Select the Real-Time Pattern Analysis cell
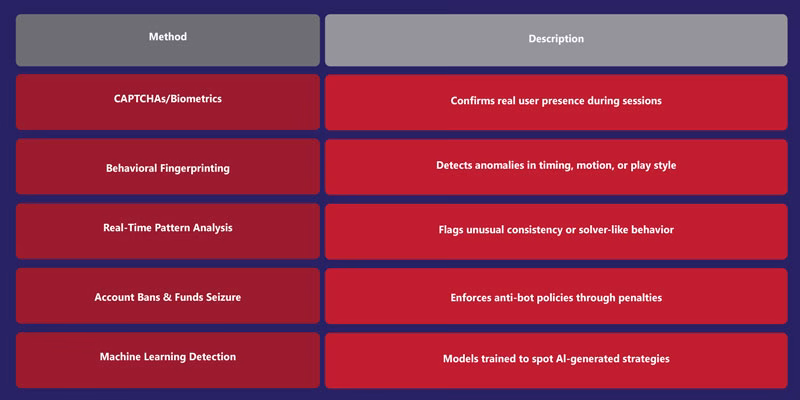This screenshot has width=800, height=400. [x=168, y=231]
